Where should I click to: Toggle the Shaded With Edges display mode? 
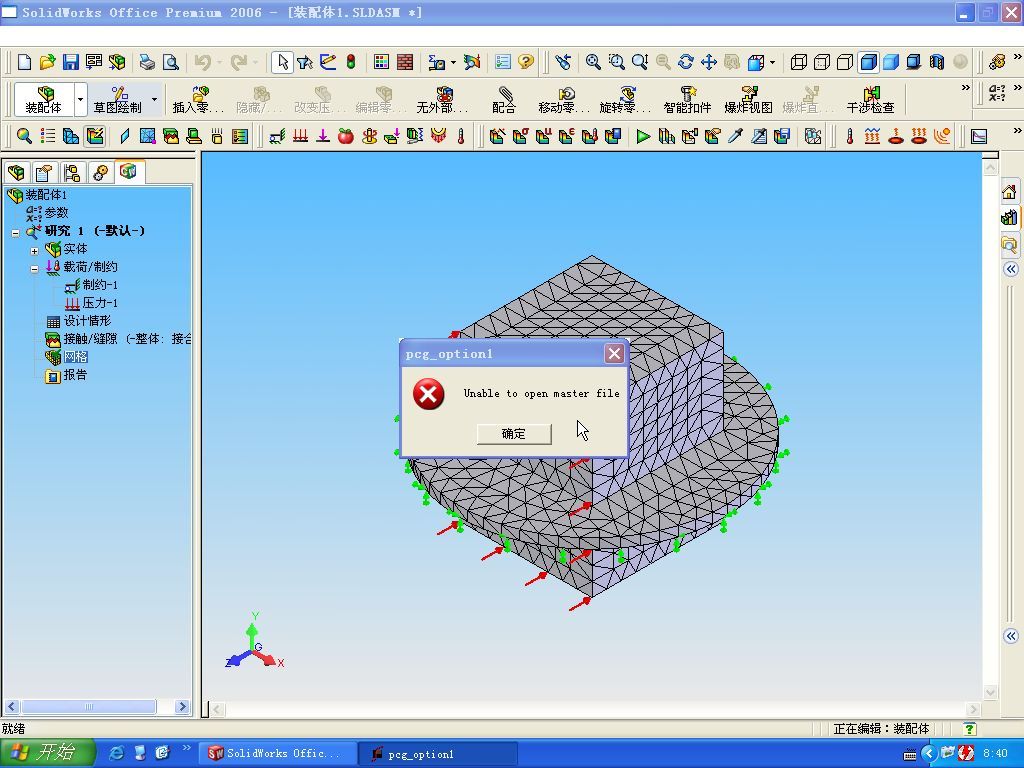(x=868, y=62)
